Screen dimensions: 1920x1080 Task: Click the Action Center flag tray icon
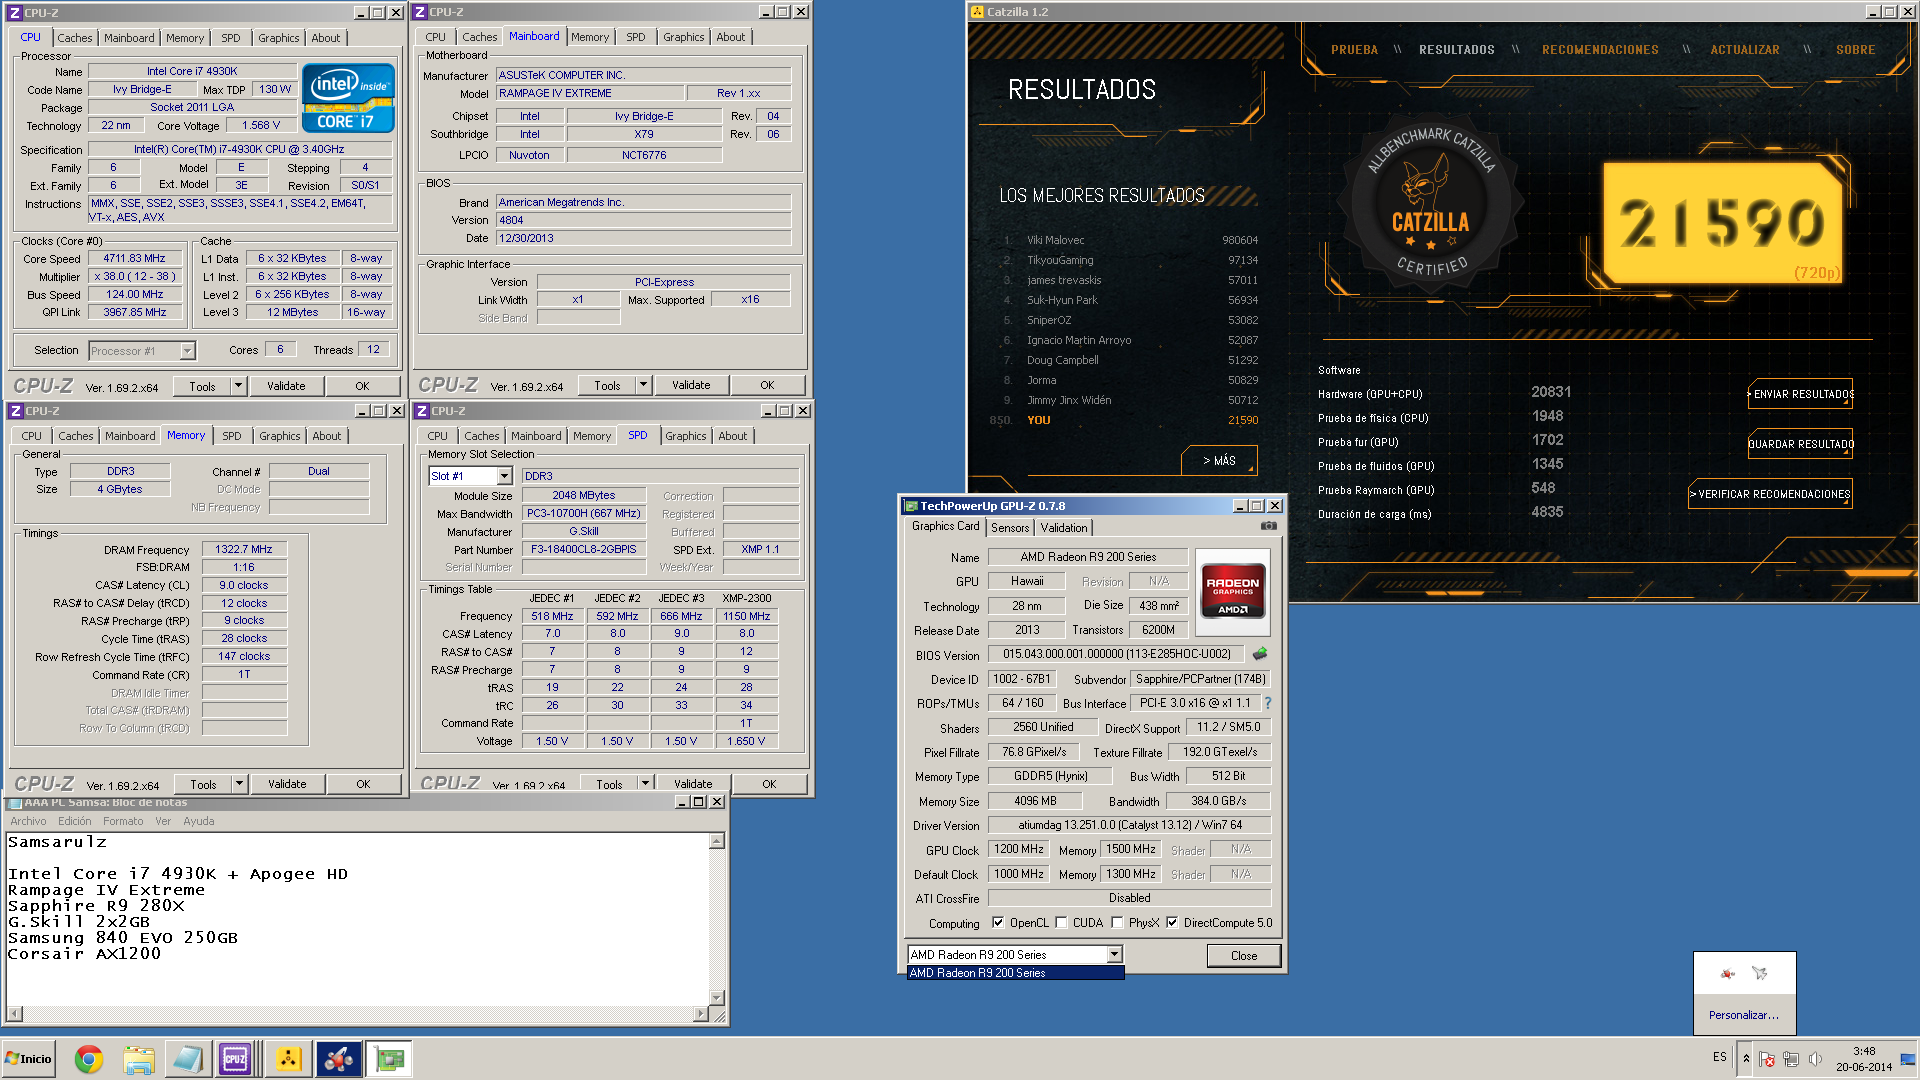coord(1767,1059)
